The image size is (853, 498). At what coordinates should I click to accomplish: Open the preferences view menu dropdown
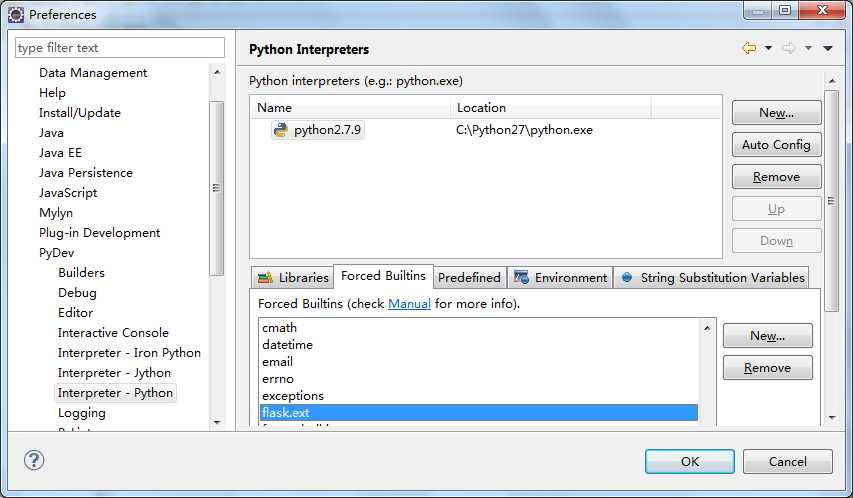coord(827,48)
